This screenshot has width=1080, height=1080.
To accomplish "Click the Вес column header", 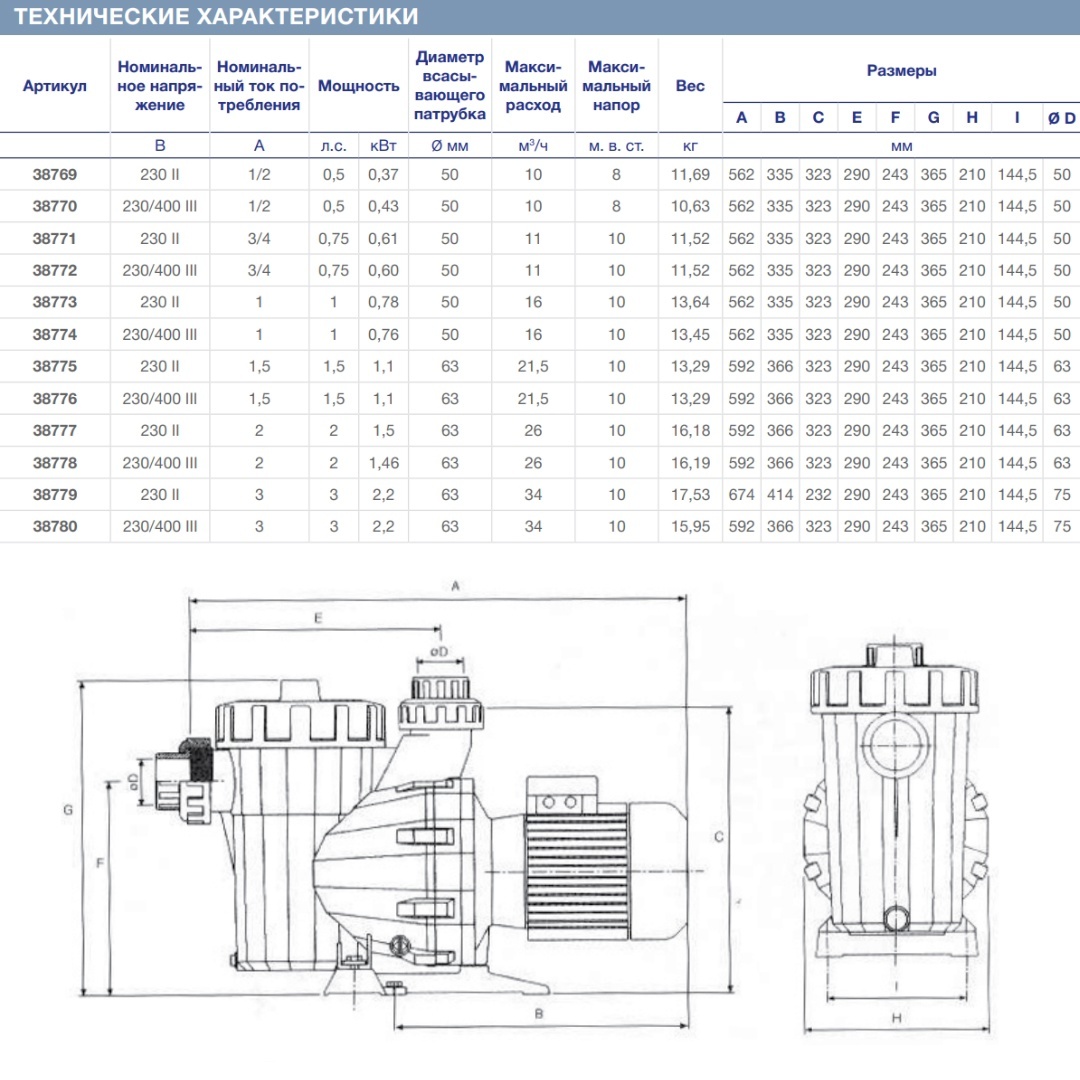I will click(x=689, y=86).
